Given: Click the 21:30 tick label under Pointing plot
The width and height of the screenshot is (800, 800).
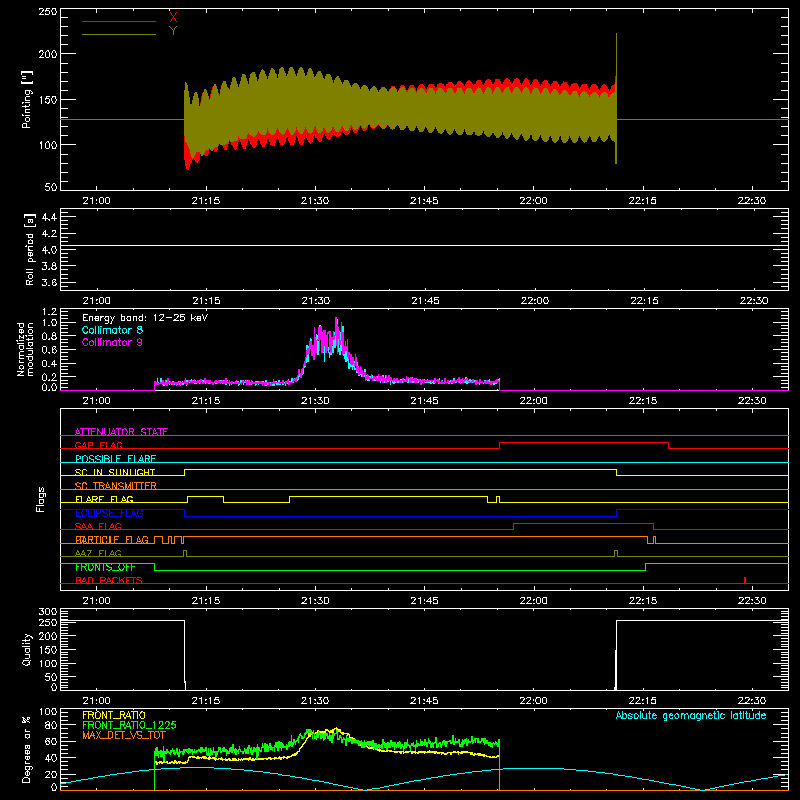Looking at the screenshot, I should [315, 201].
